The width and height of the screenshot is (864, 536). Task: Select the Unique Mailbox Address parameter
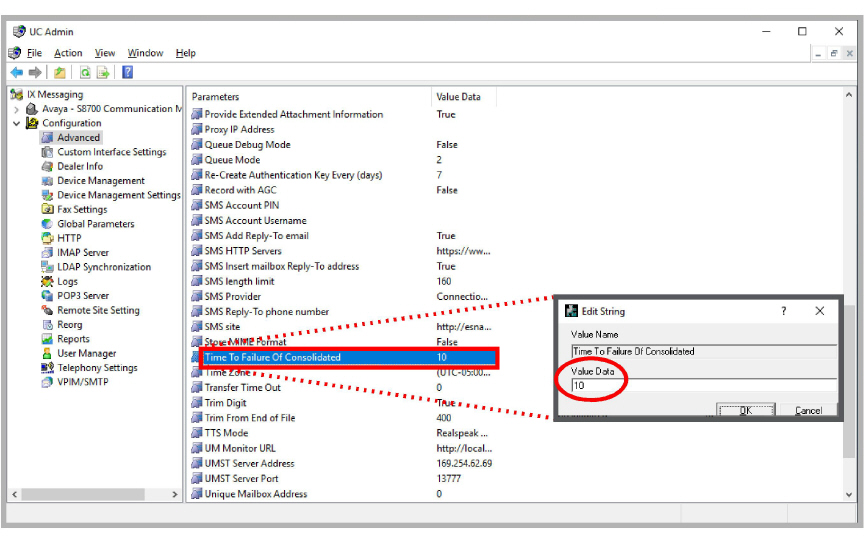[x=256, y=494]
